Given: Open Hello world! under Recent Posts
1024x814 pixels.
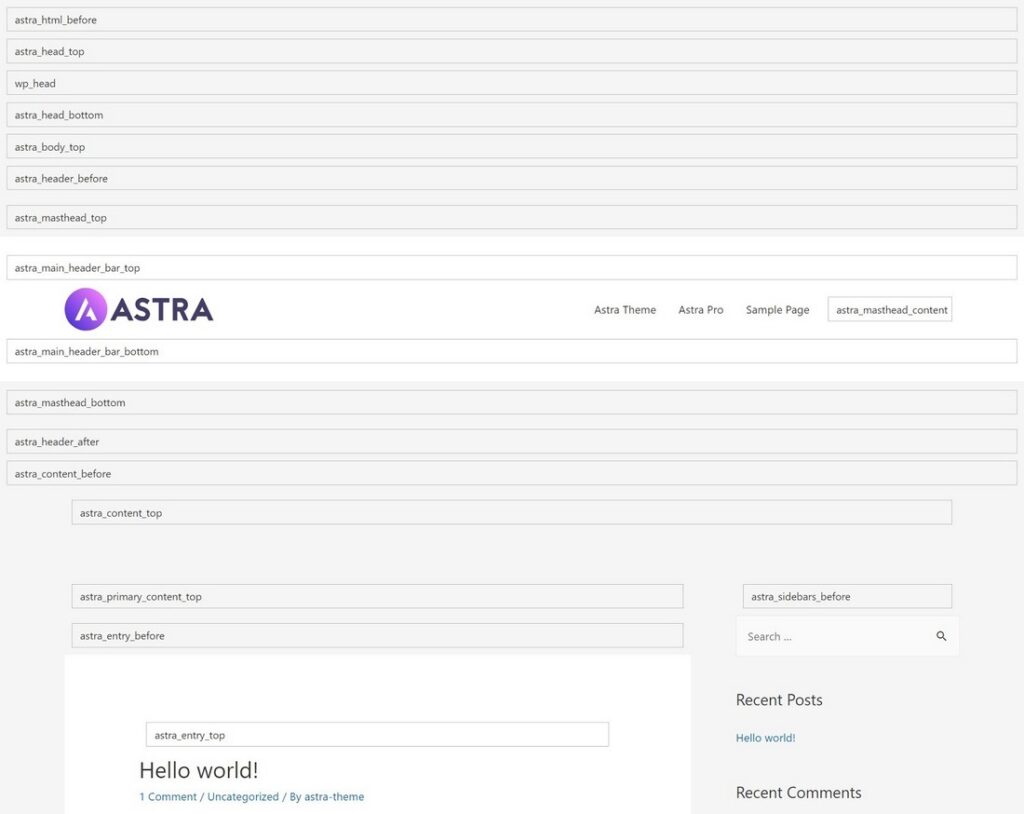Looking at the screenshot, I should tap(765, 737).
